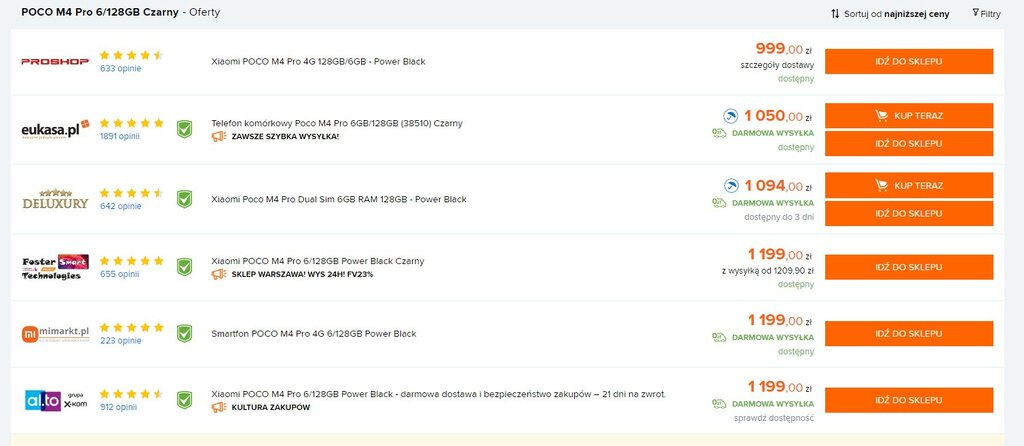The height and width of the screenshot is (446, 1024).
Task: Click the green trust shield for DELUXURY
Action: 185,199
